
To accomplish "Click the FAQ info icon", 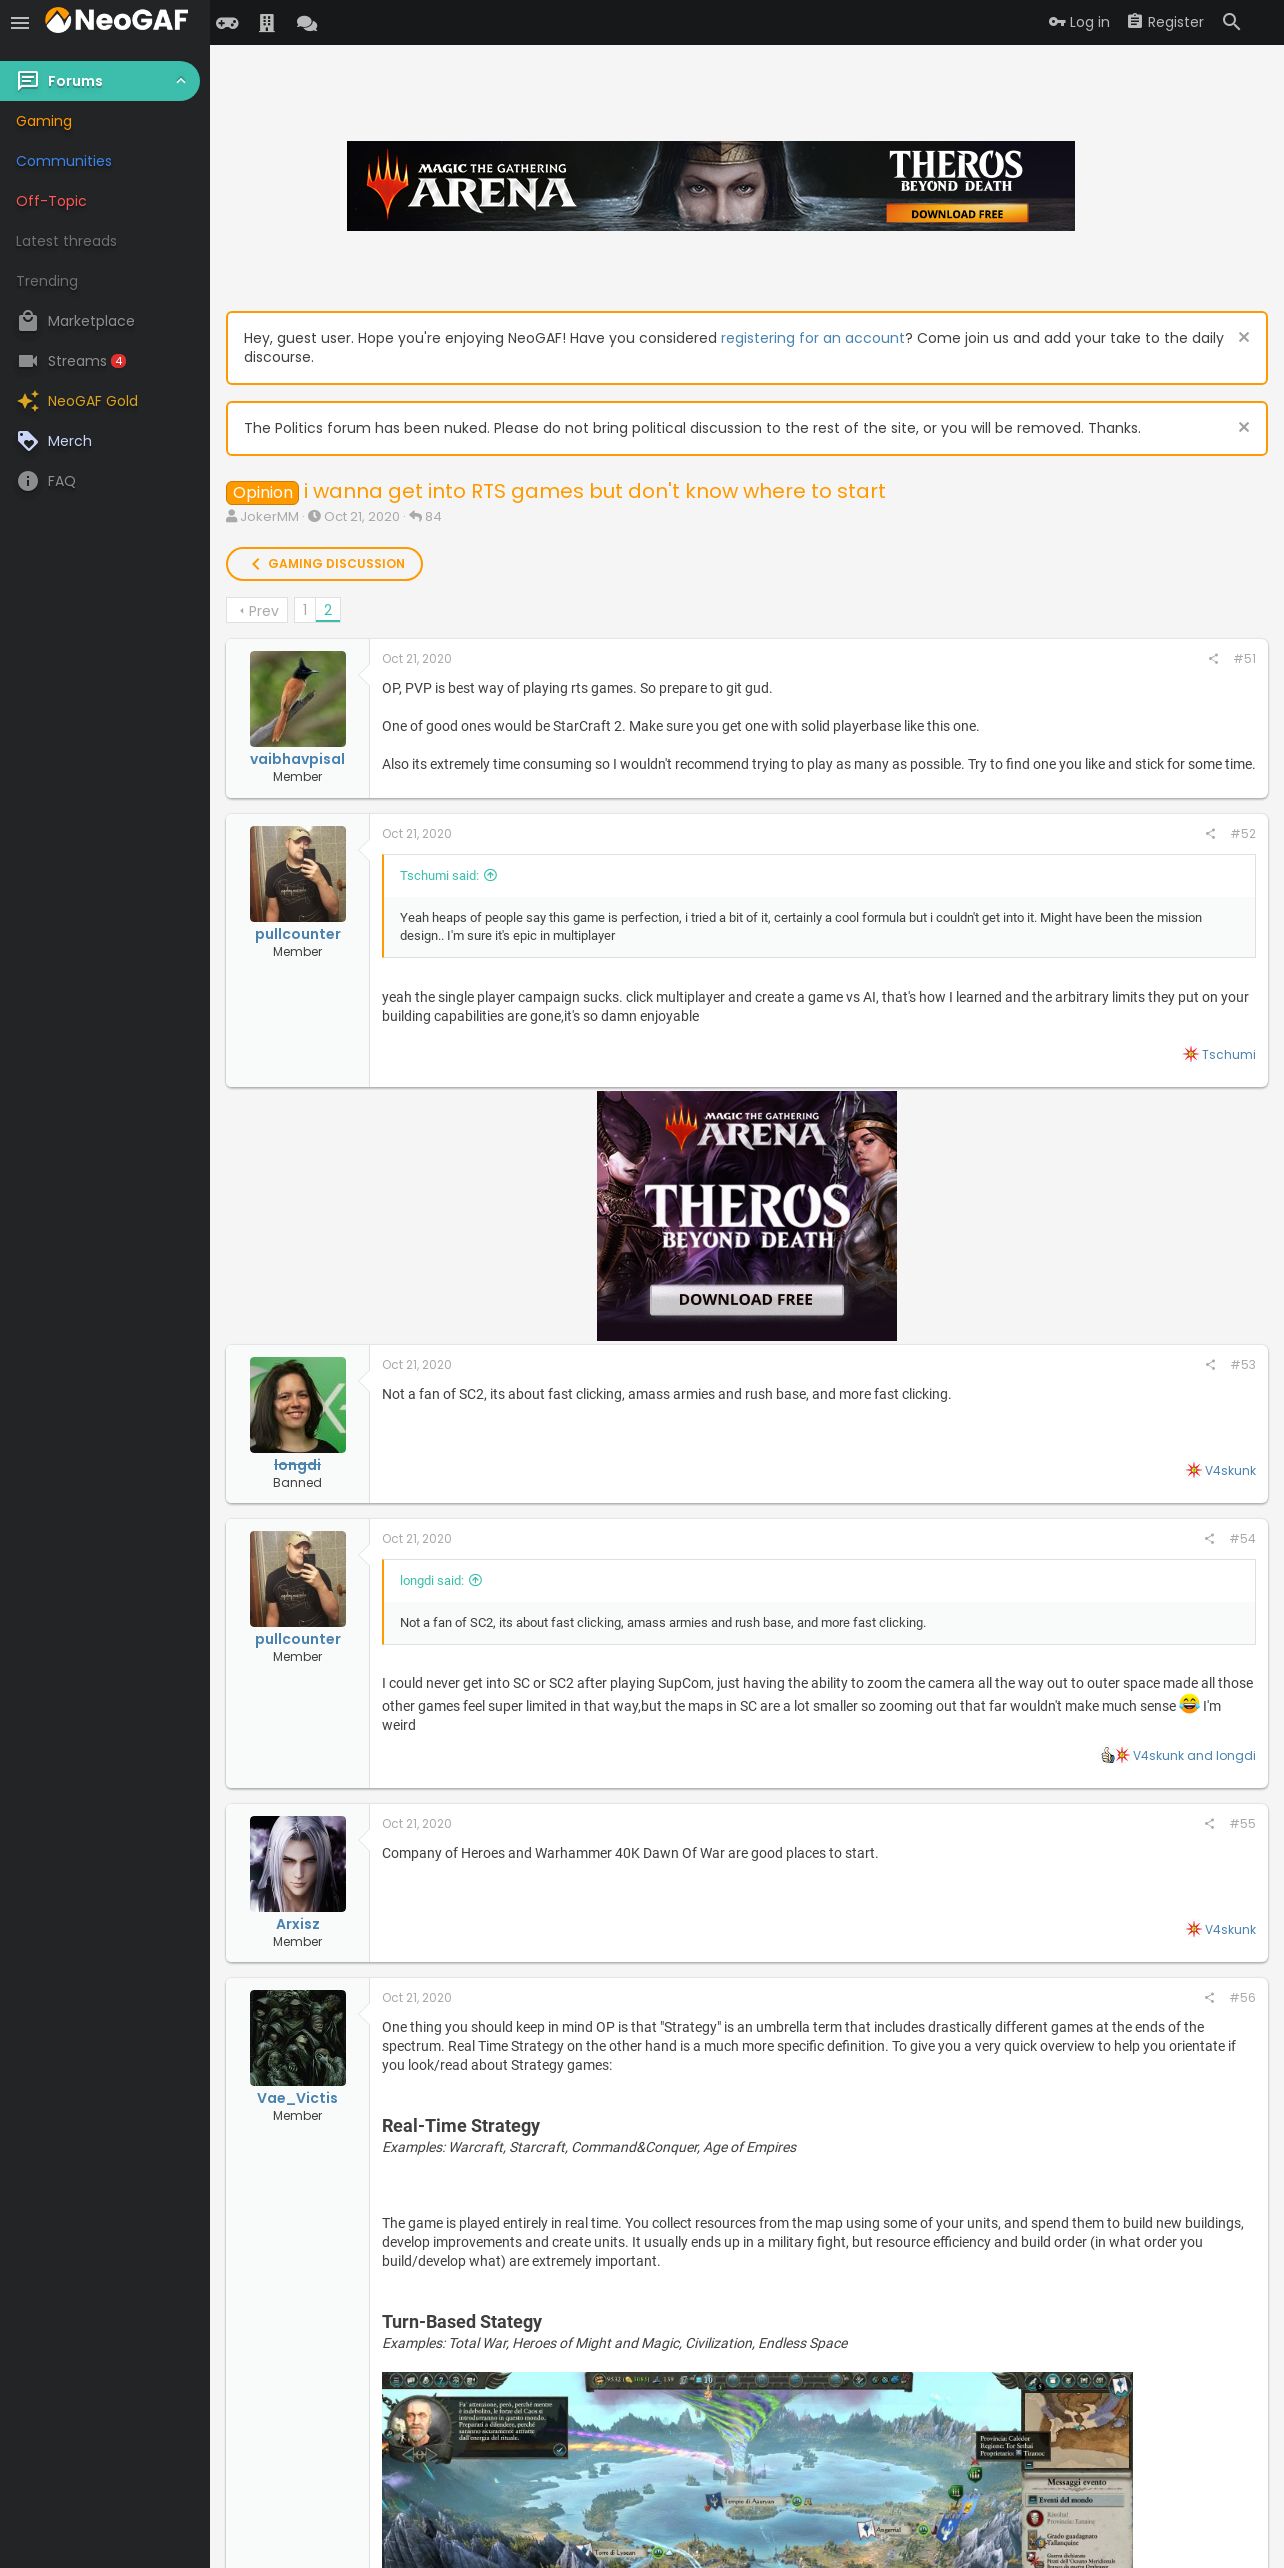I will click(28, 481).
